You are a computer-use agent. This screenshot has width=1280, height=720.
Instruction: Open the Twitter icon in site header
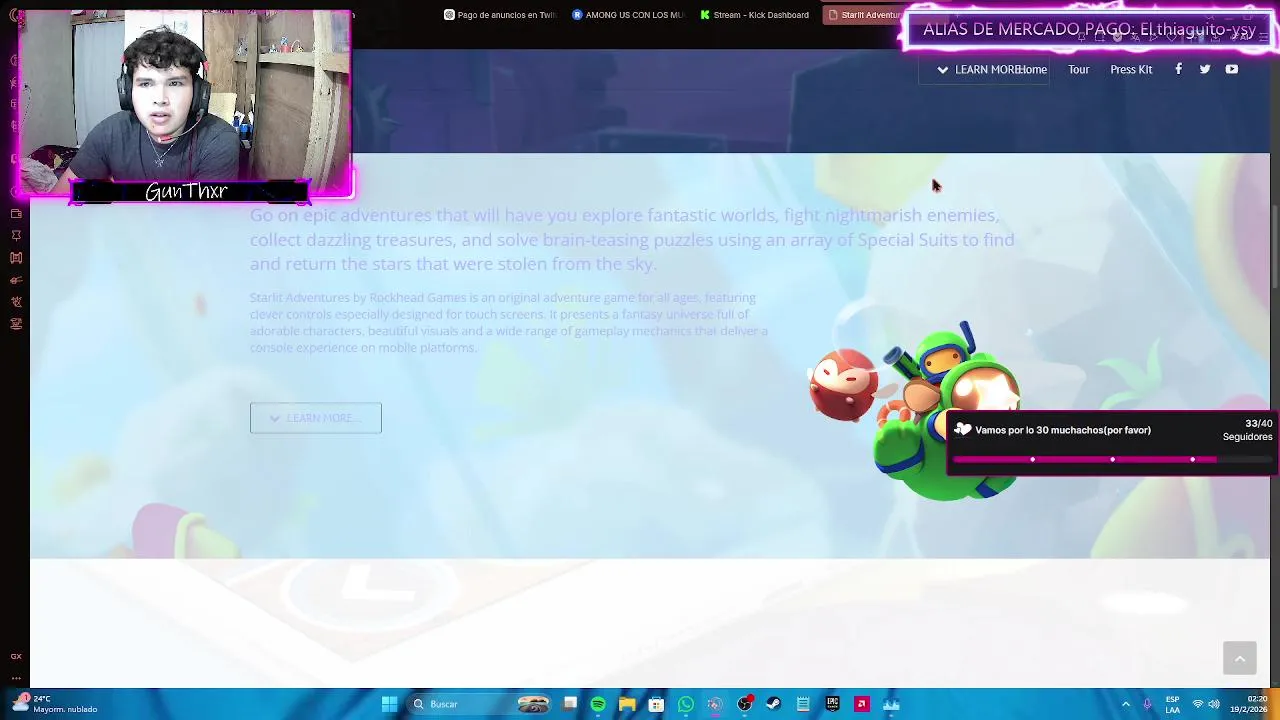coord(1205,69)
